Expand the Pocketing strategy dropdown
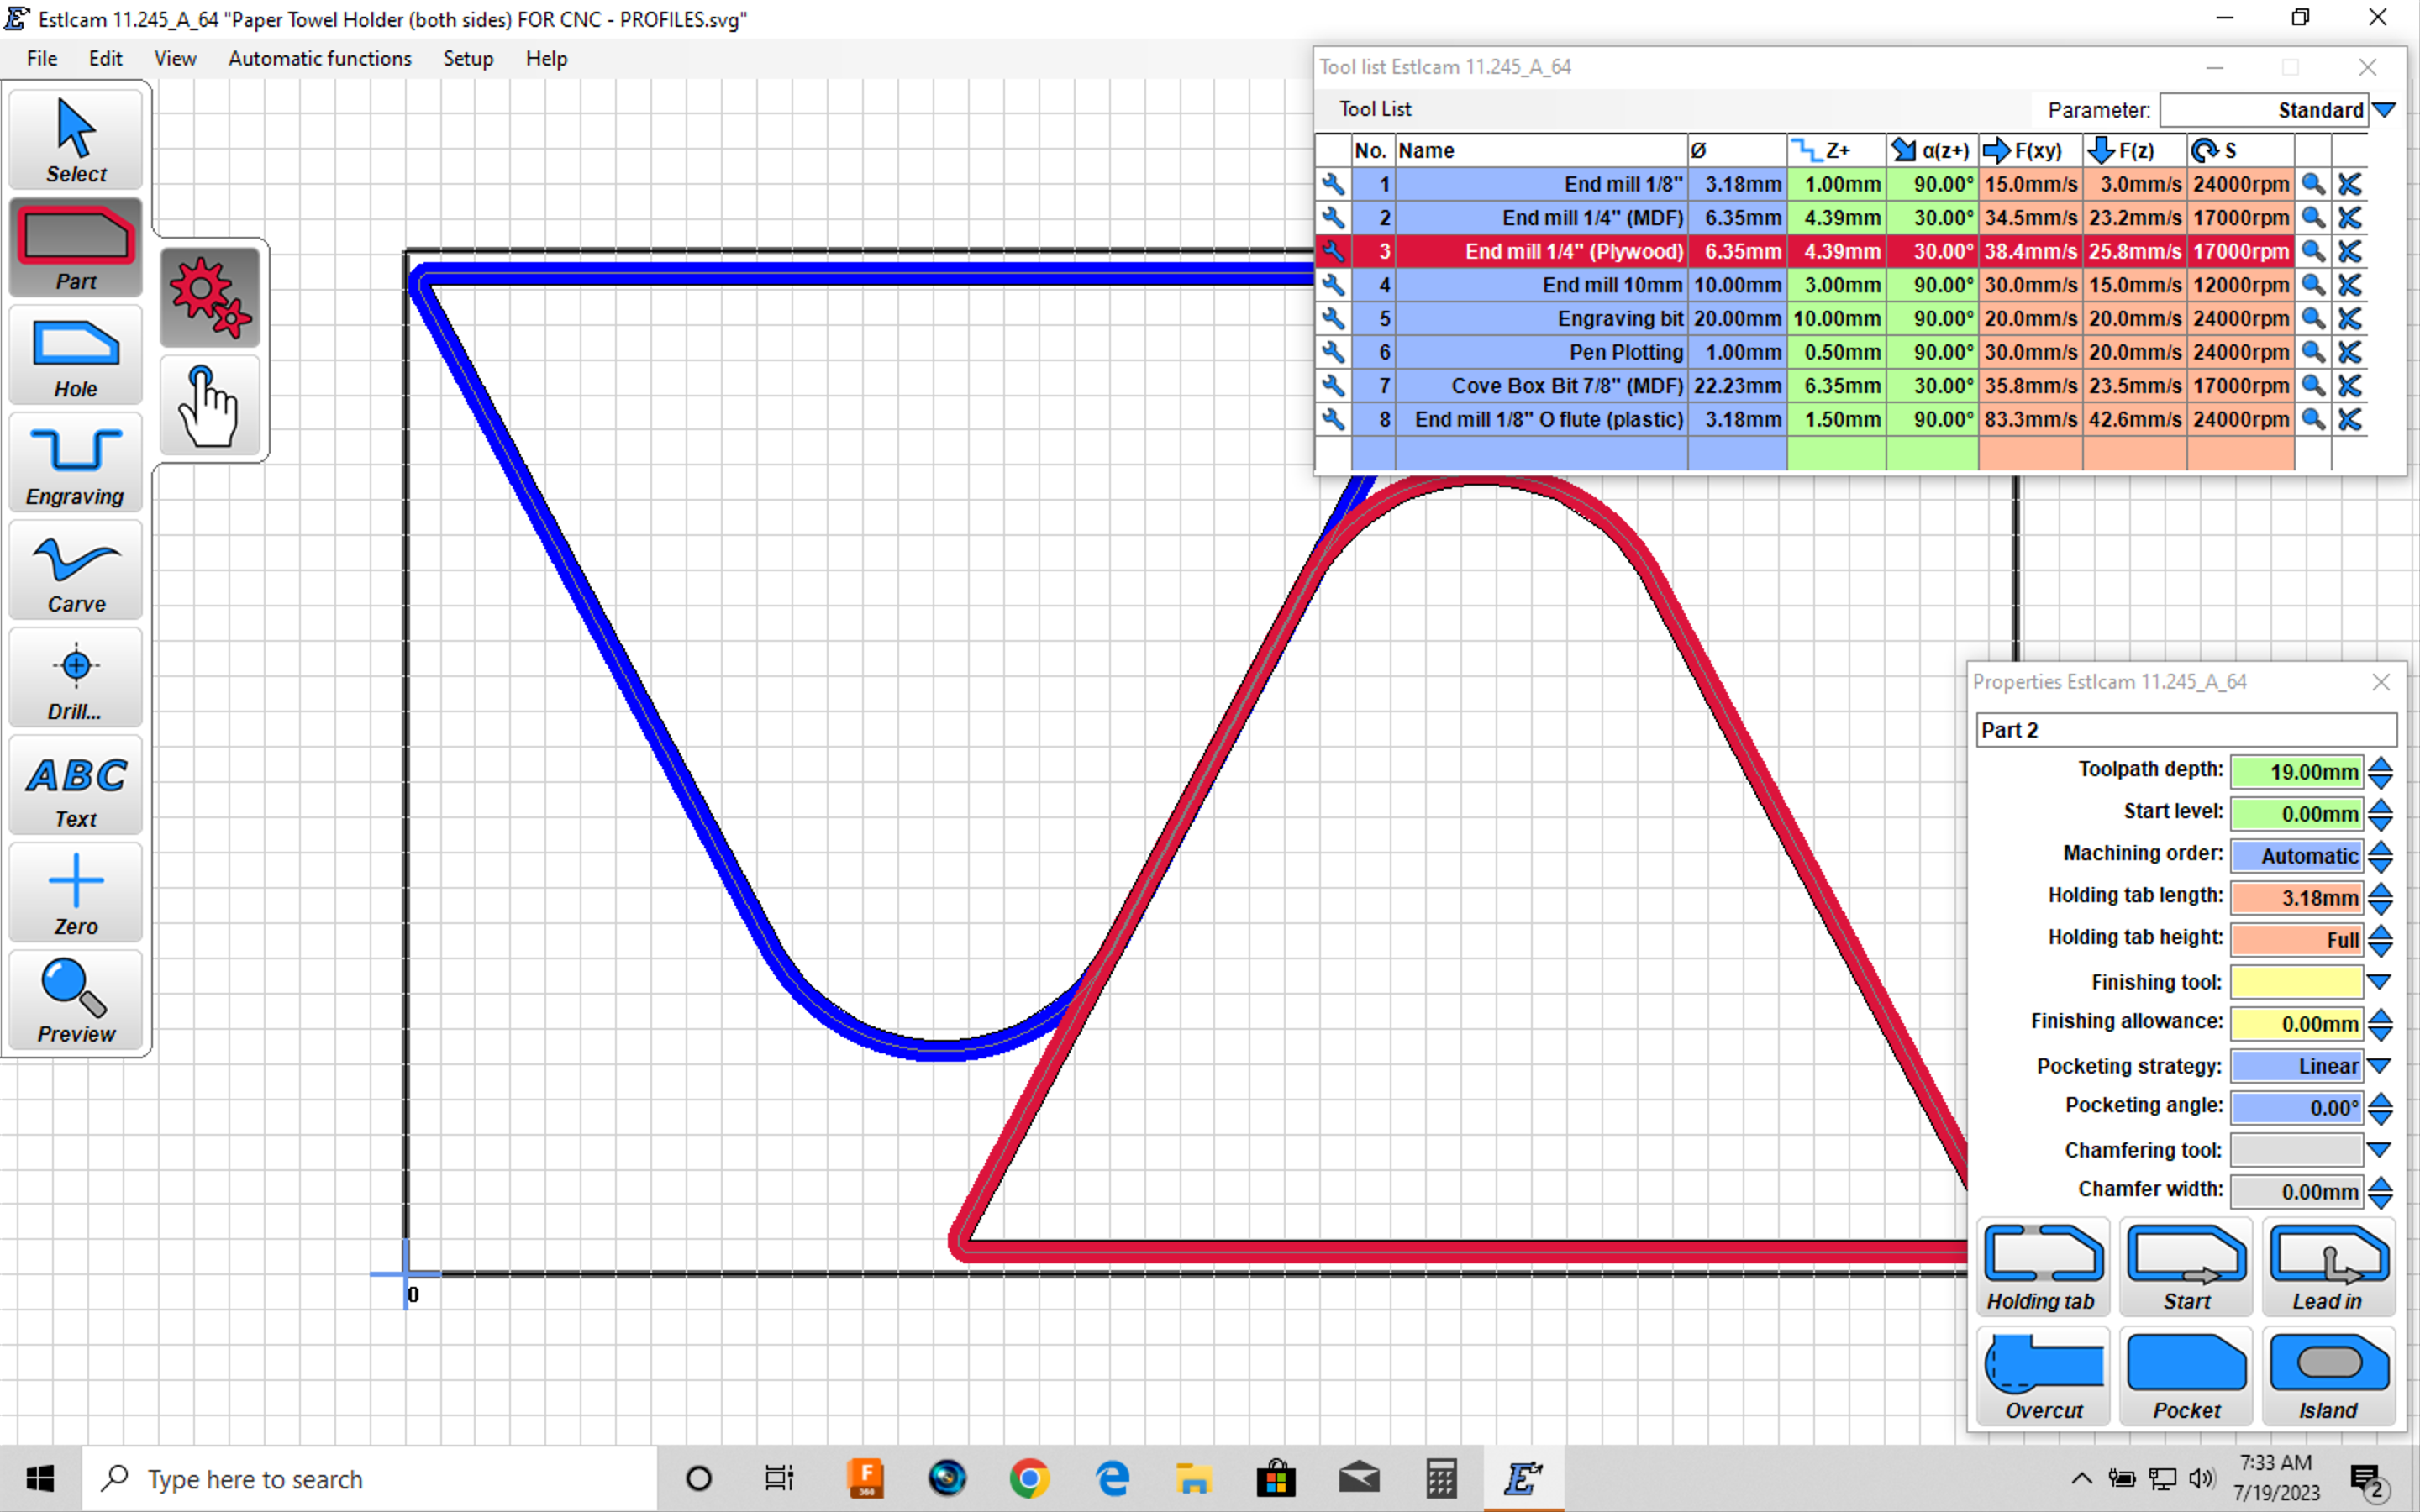 [x=2380, y=1066]
